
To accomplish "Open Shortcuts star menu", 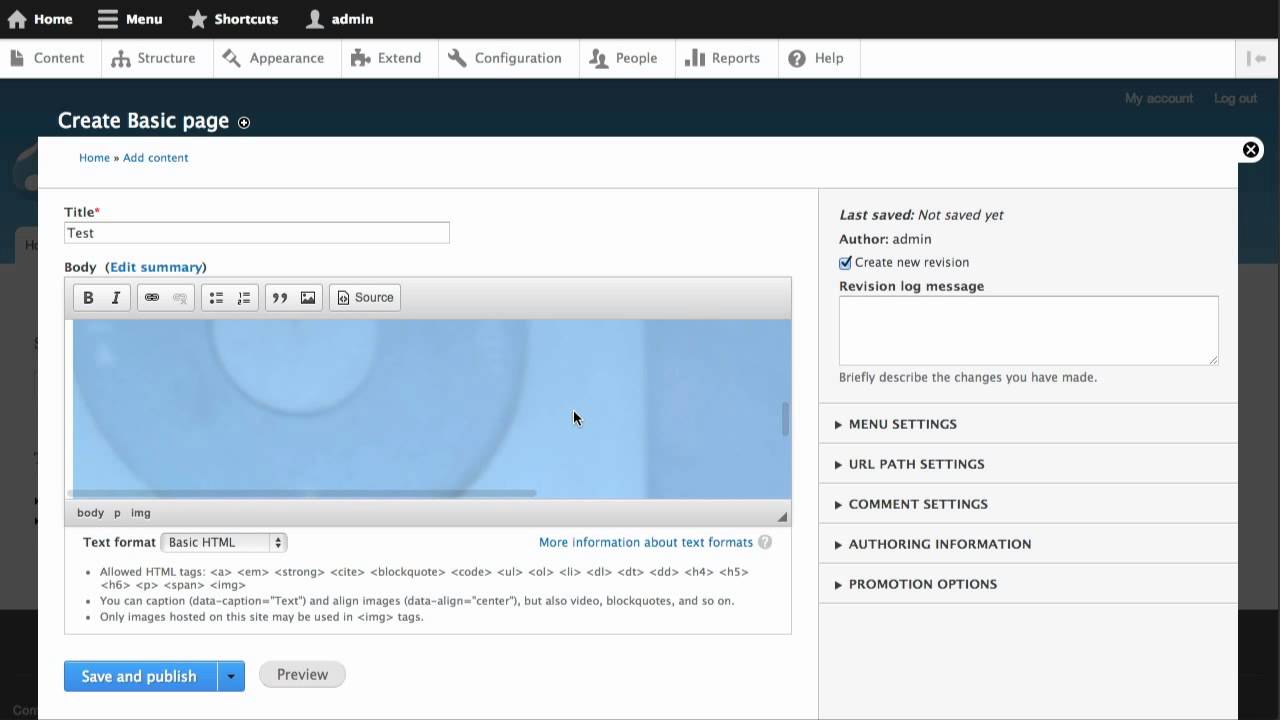I will tap(233, 19).
